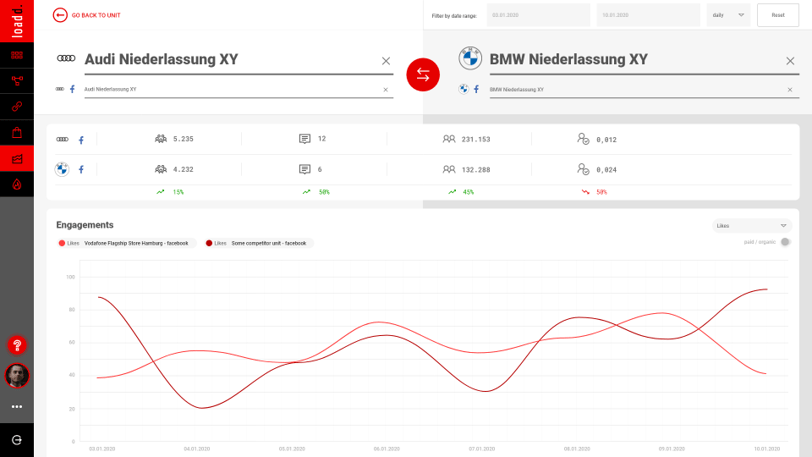The width and height of the screenshot is (812, 457).
Task: Click the Engagements section heading
Action: [x=85, y=225]
